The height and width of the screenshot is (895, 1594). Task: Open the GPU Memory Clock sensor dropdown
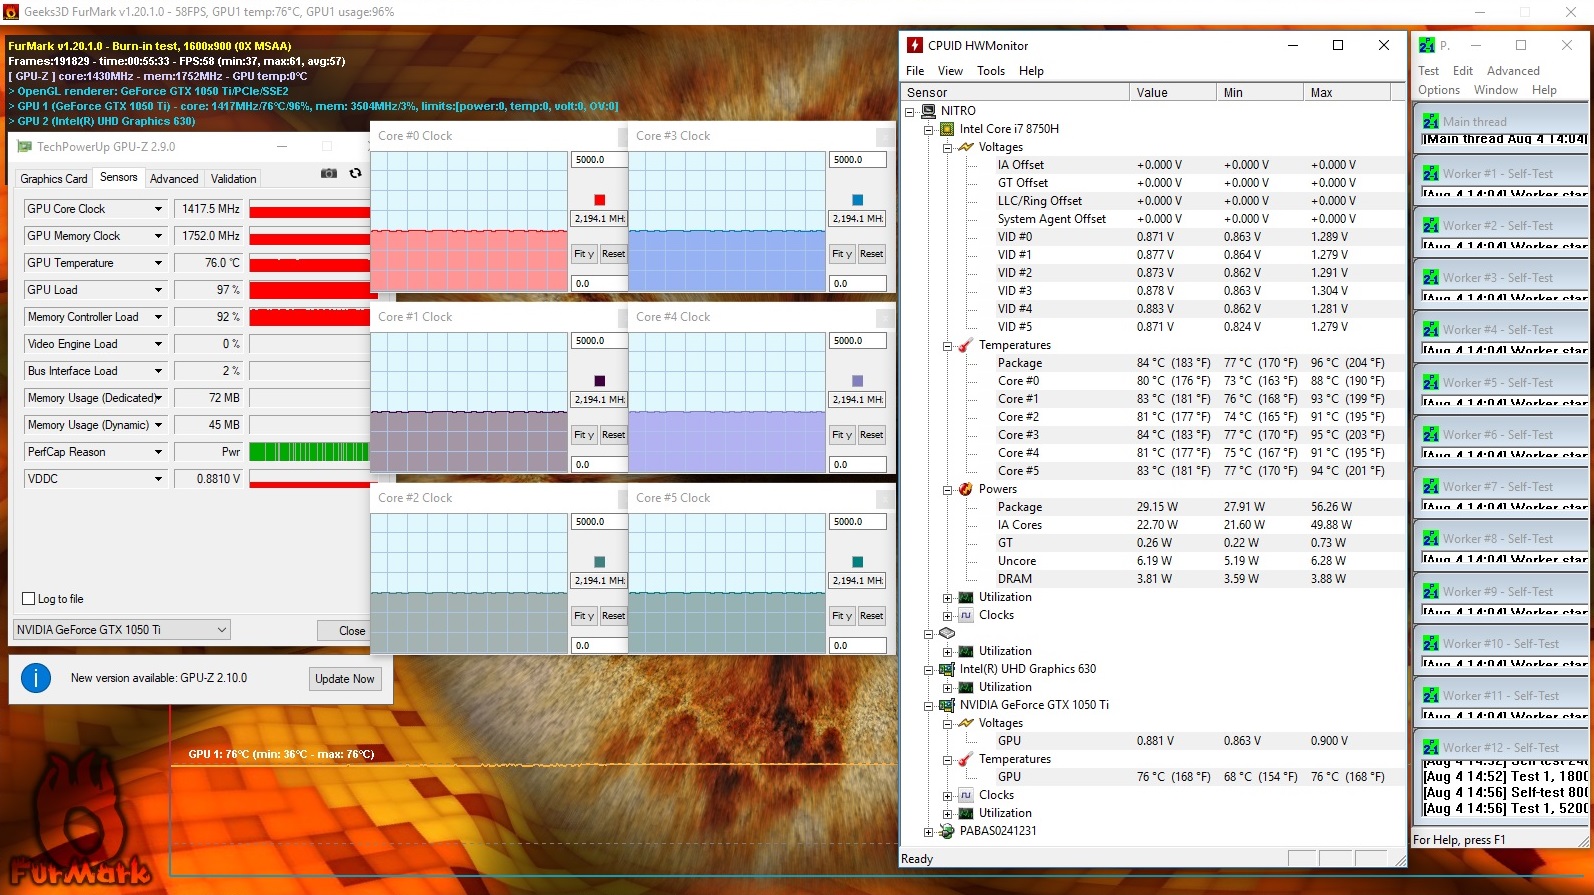click(158, 236)
